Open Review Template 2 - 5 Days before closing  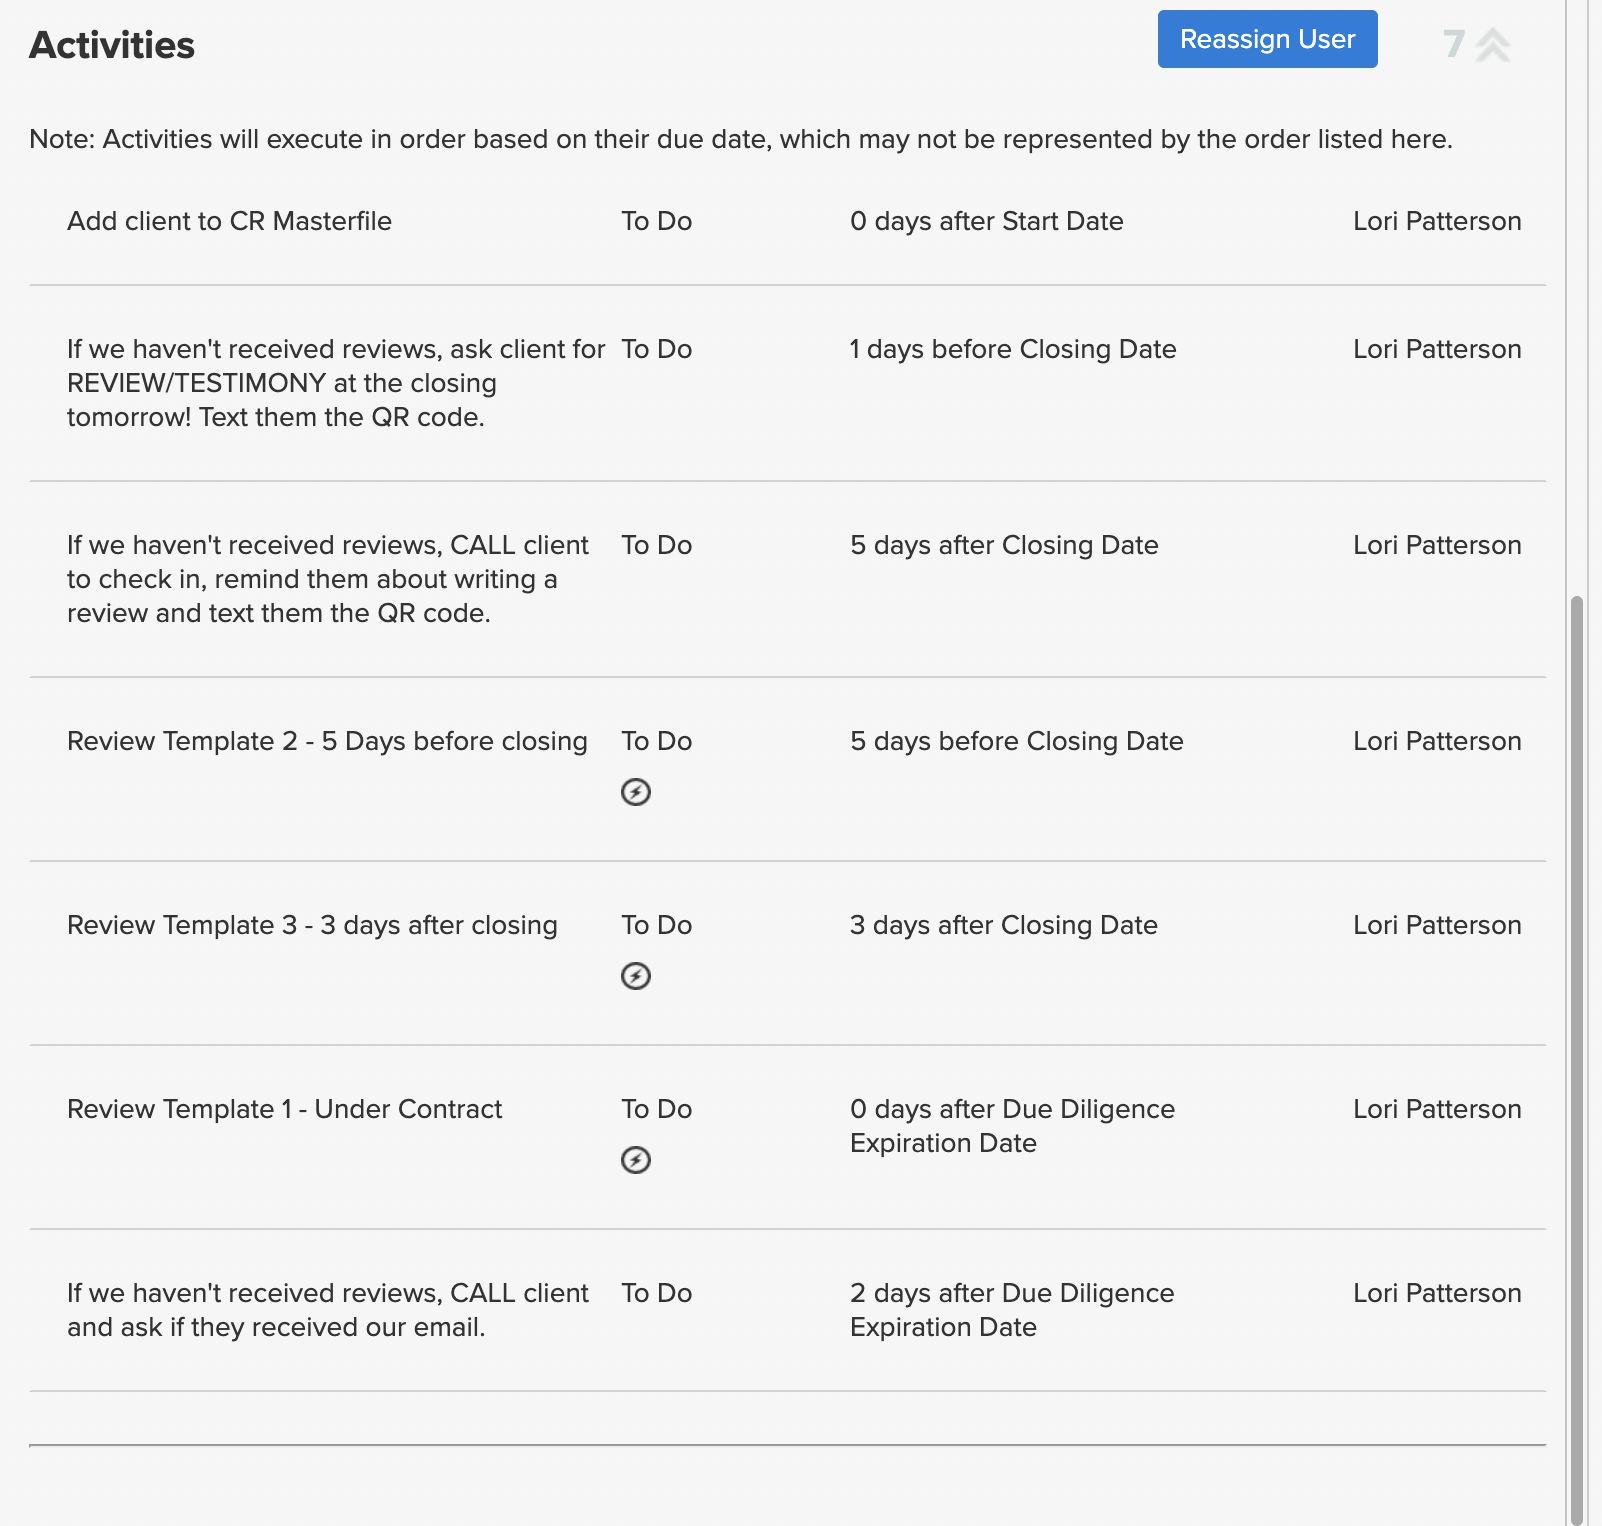(327, 741)
